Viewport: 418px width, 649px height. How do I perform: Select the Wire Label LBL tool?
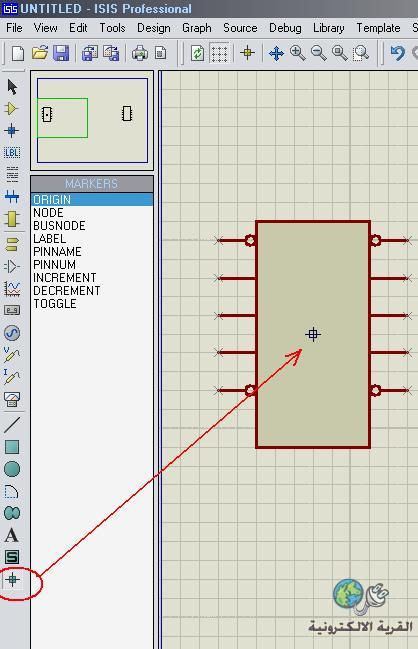point(12,153)
